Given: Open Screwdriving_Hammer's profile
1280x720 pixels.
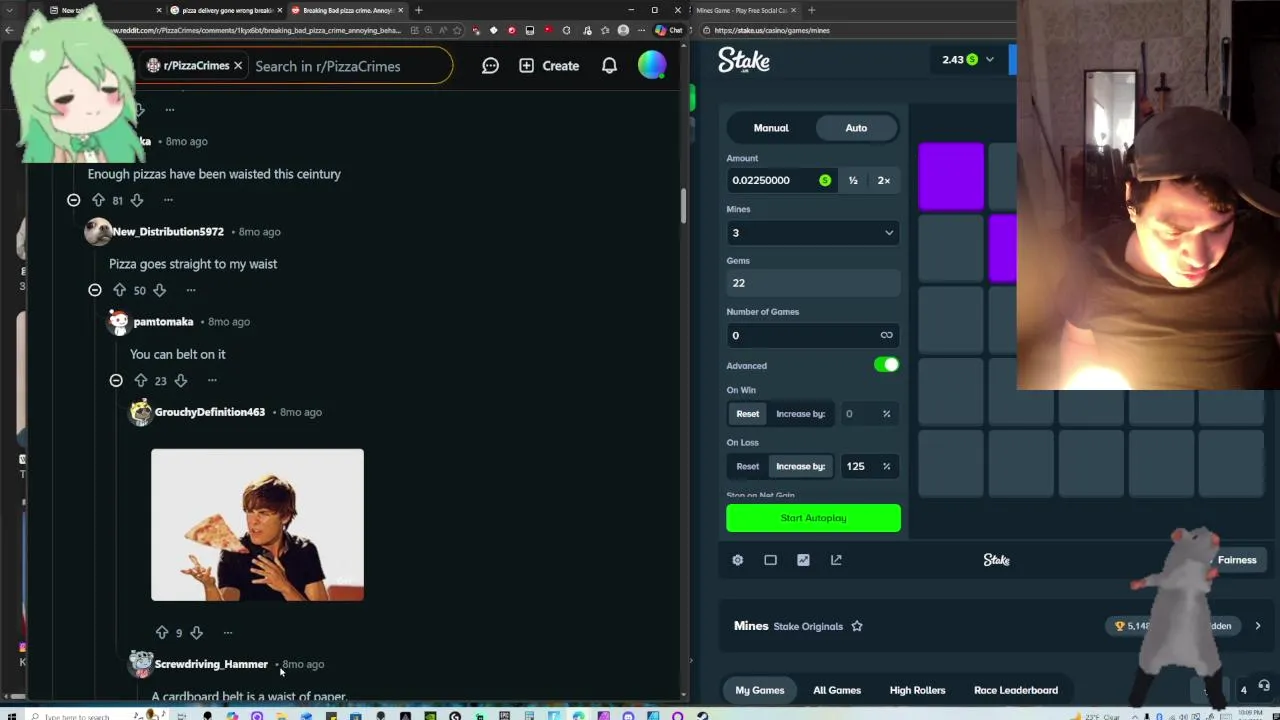Looking at the screenshot, I should click(211, 664).
